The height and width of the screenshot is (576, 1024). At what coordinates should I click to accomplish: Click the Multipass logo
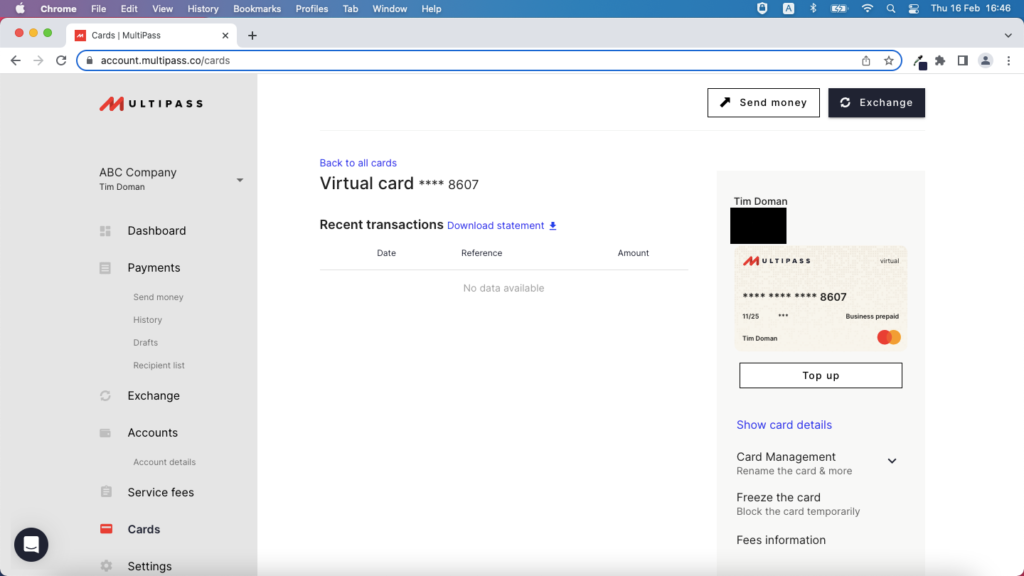click(150, 103)
